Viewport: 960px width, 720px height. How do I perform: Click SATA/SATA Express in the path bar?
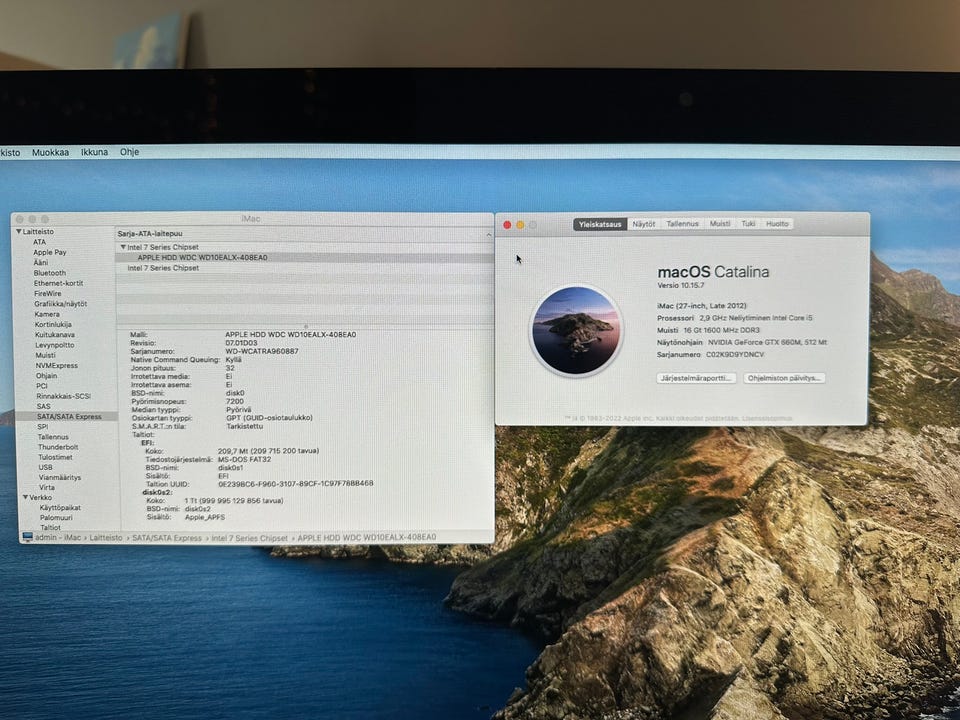167,538
